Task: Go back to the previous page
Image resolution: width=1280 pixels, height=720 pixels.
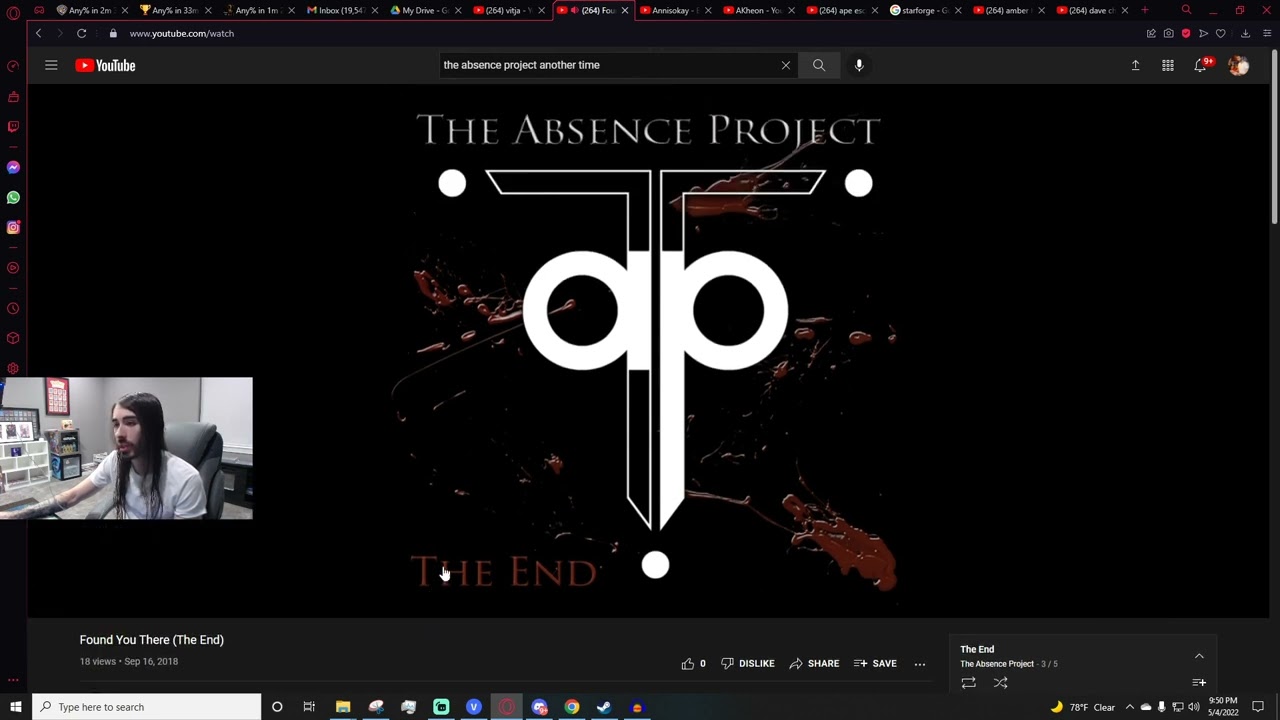Action: pyautogui.click(x=38, y=33)
